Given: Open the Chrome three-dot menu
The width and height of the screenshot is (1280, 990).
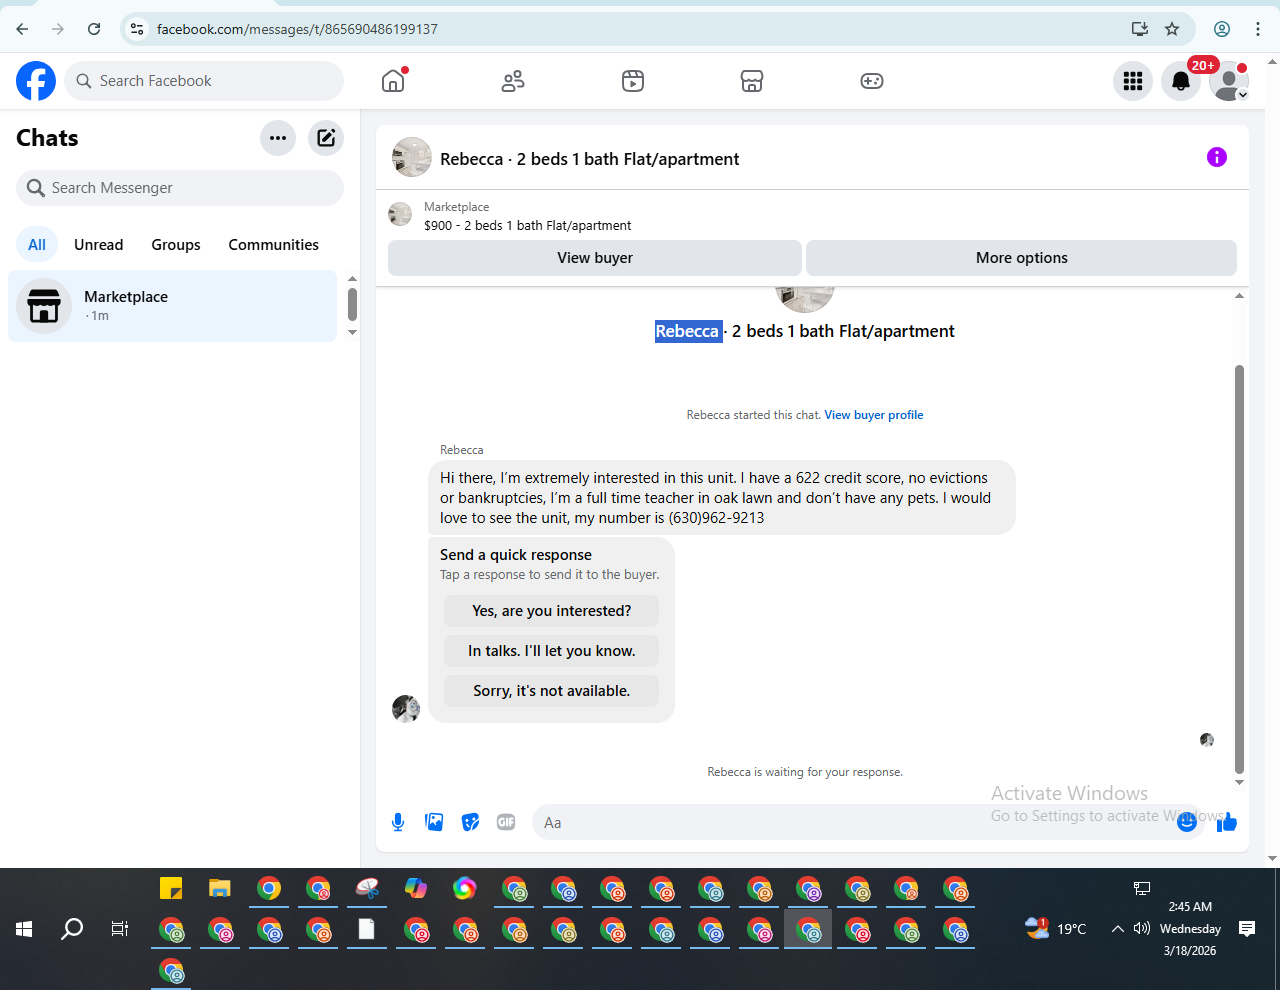Looking at the screenshot, I should pos(1258,29).
